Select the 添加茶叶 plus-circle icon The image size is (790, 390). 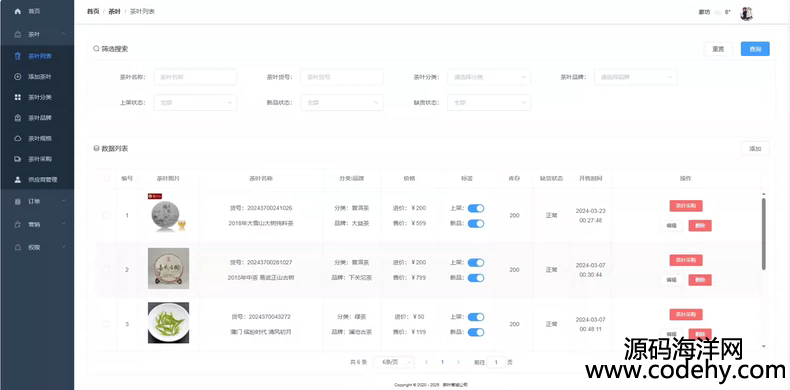(x=18, y=77)
